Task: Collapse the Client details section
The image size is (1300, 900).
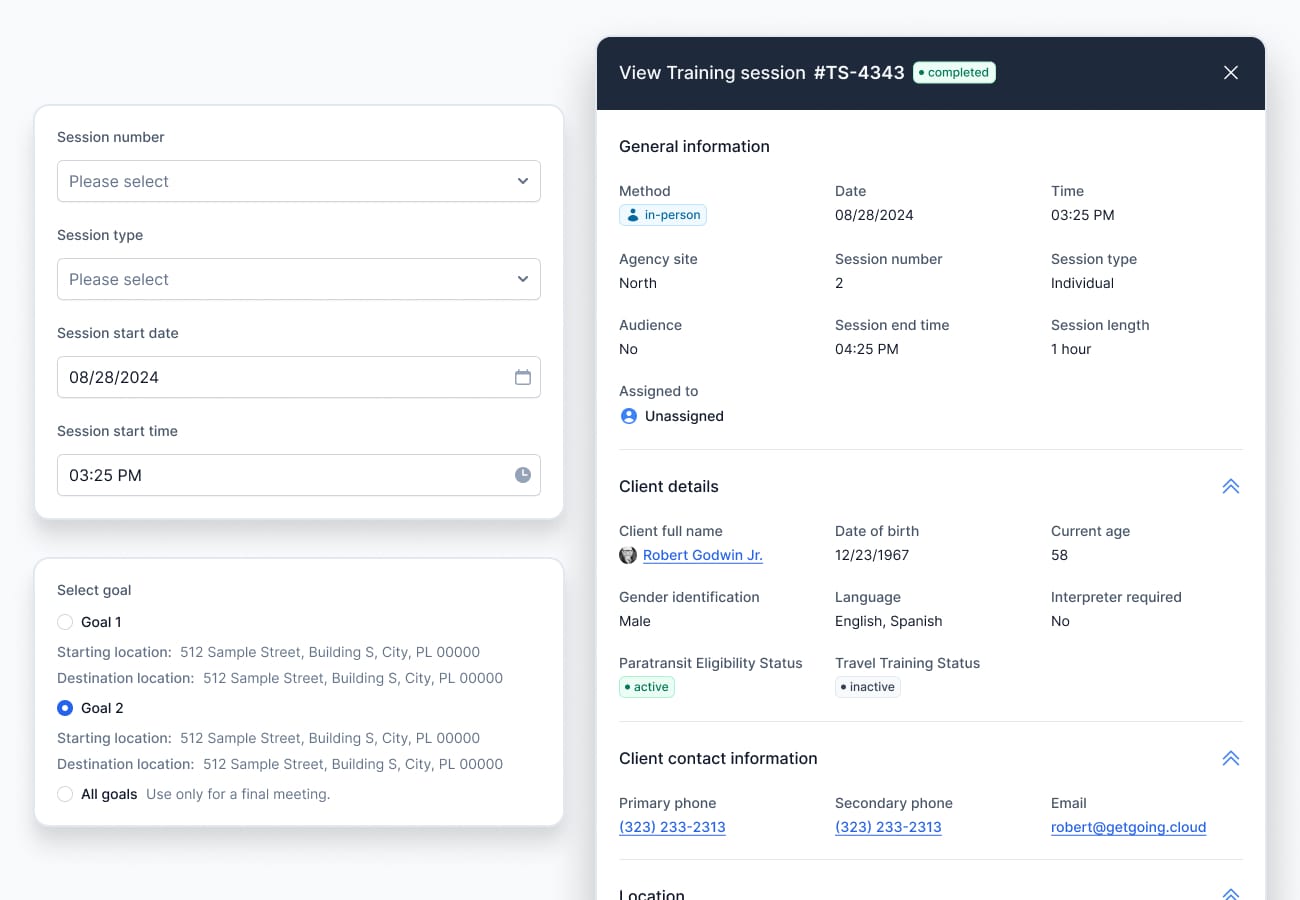Action: click(x=1231, y=486)
